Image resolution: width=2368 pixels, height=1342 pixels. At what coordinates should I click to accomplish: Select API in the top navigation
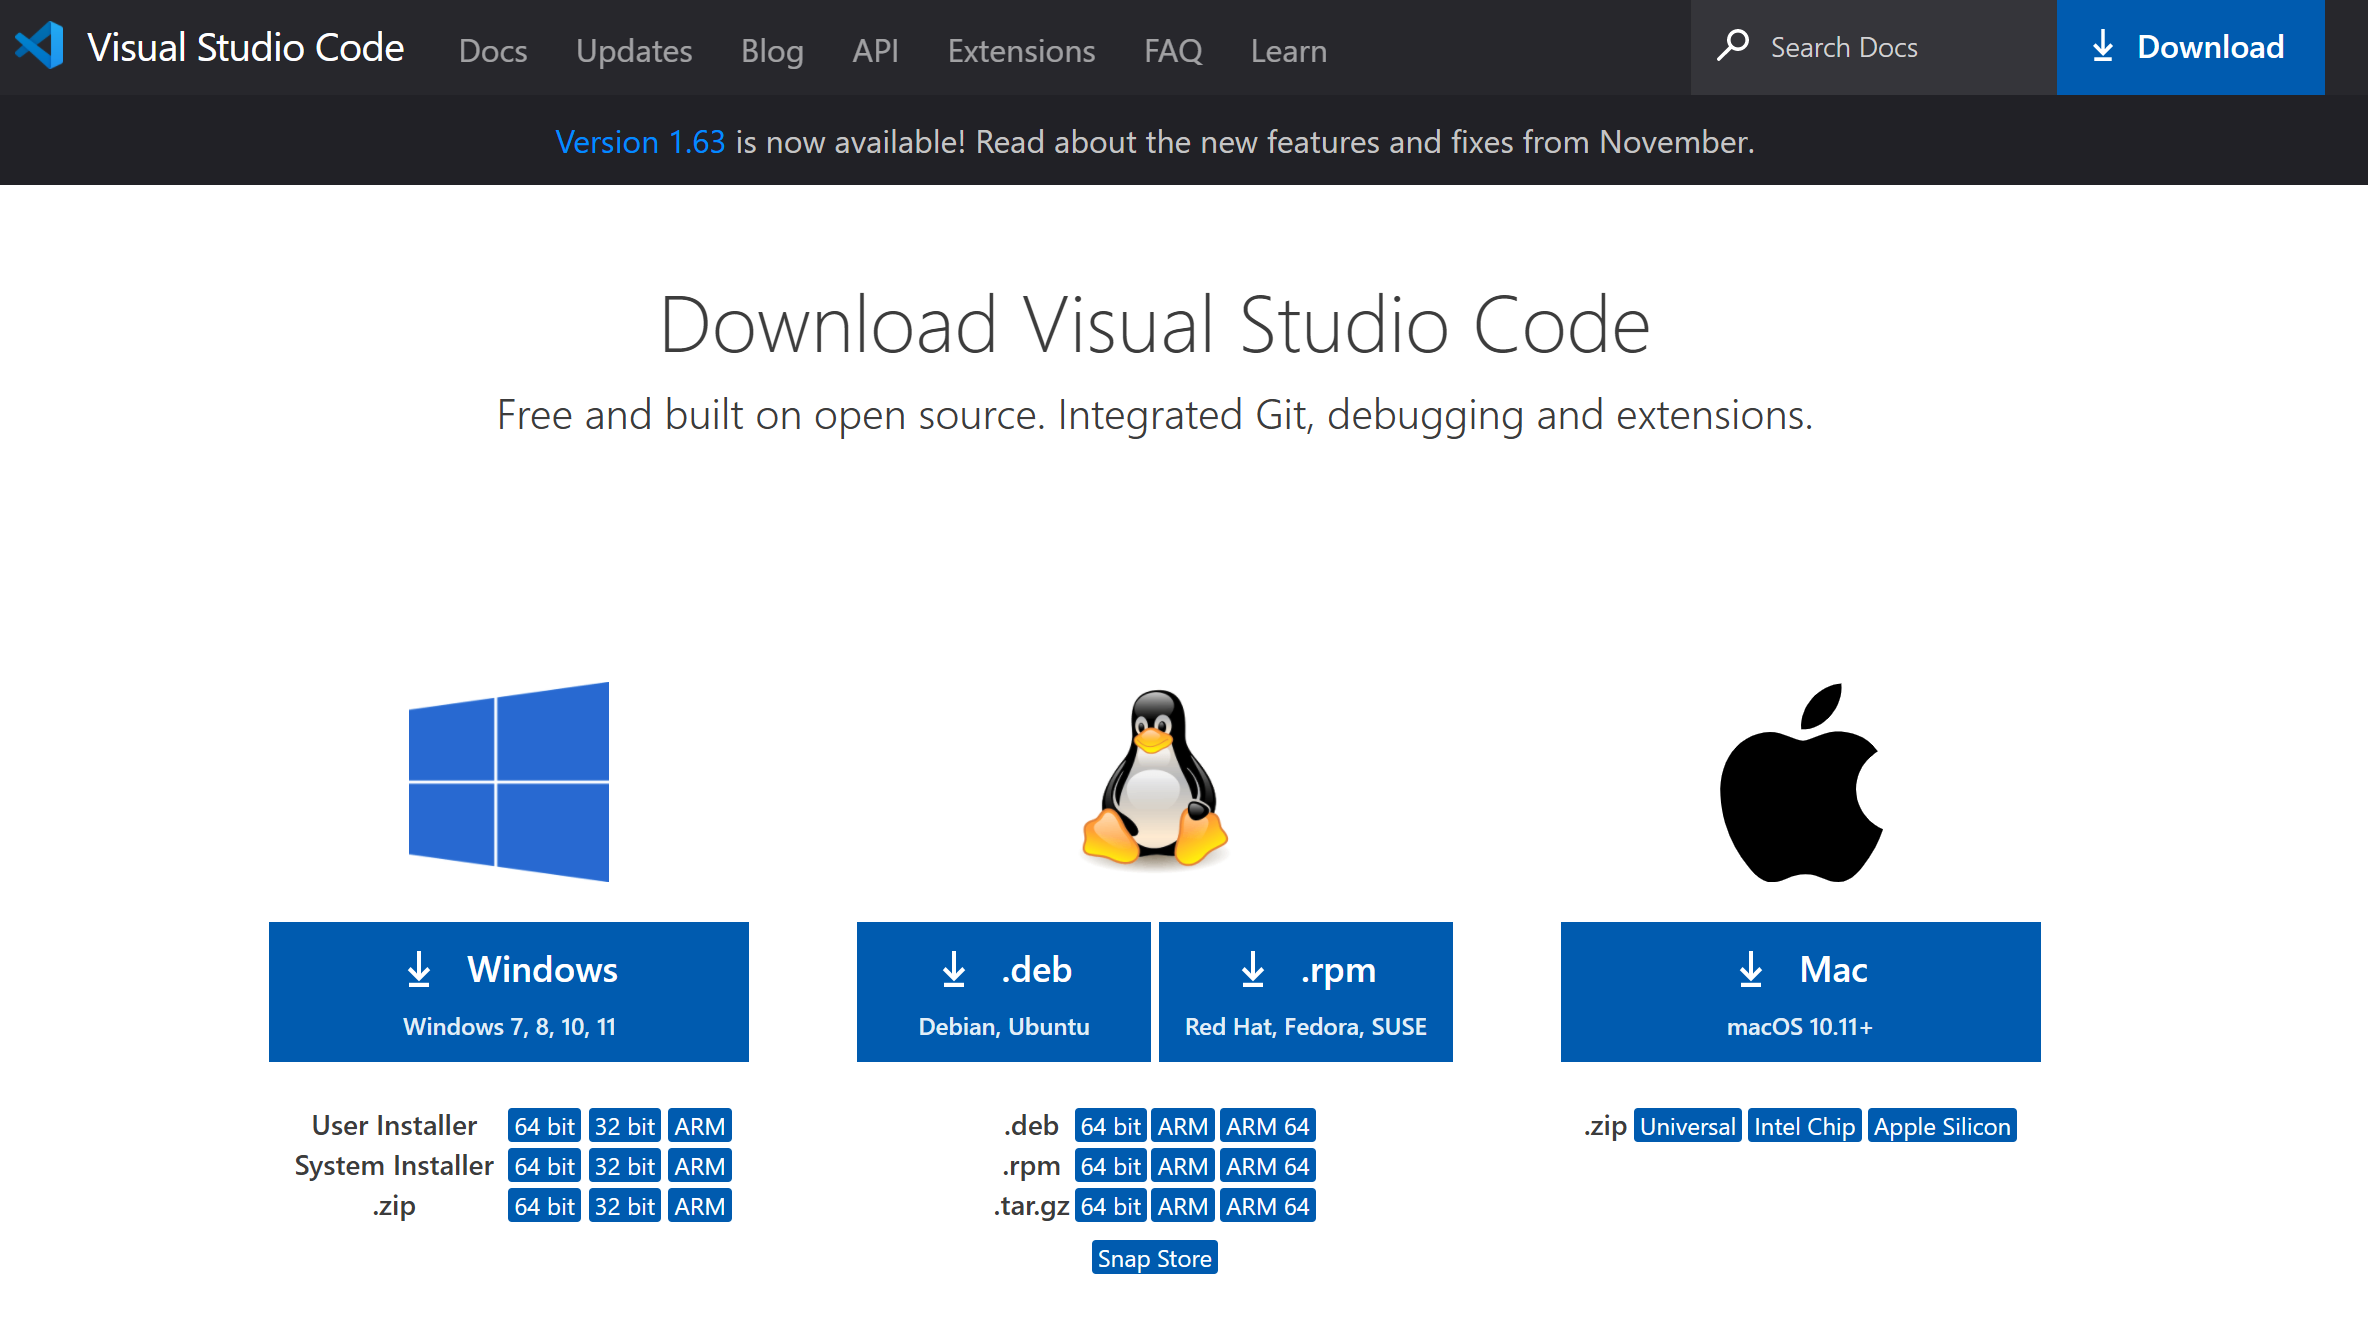pos(875,50)
